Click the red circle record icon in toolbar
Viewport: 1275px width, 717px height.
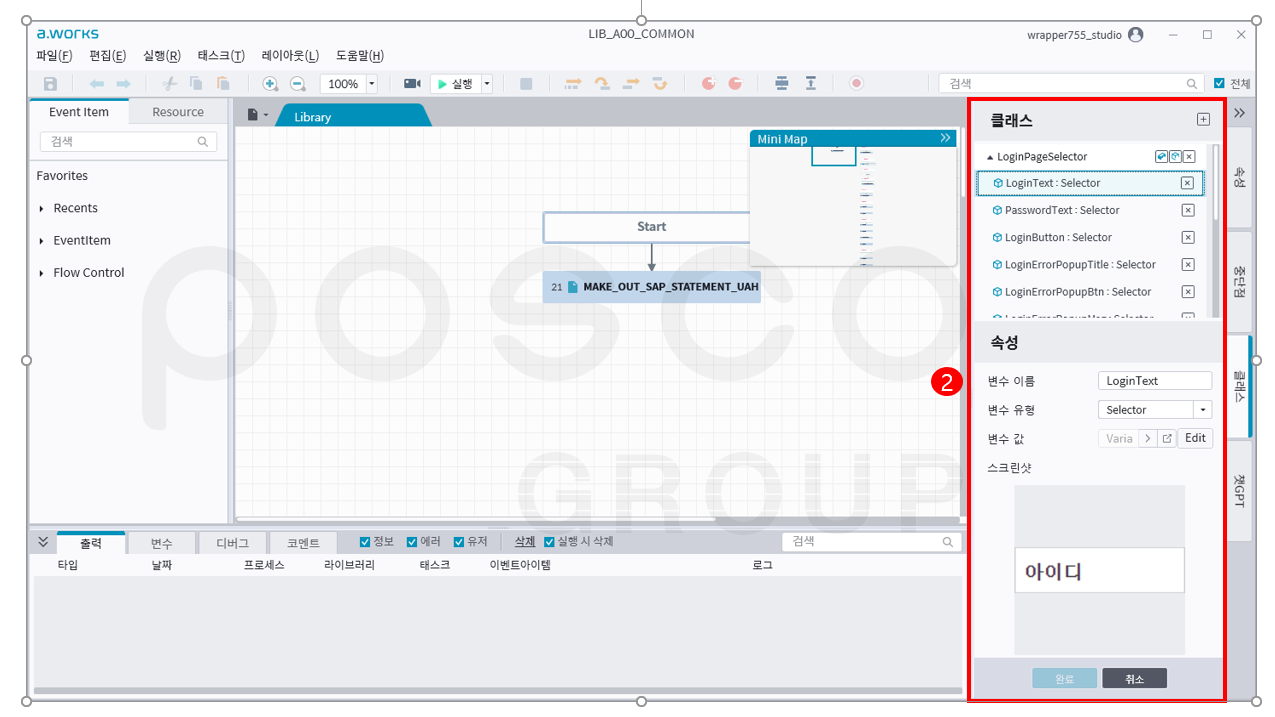click(856, 84)
